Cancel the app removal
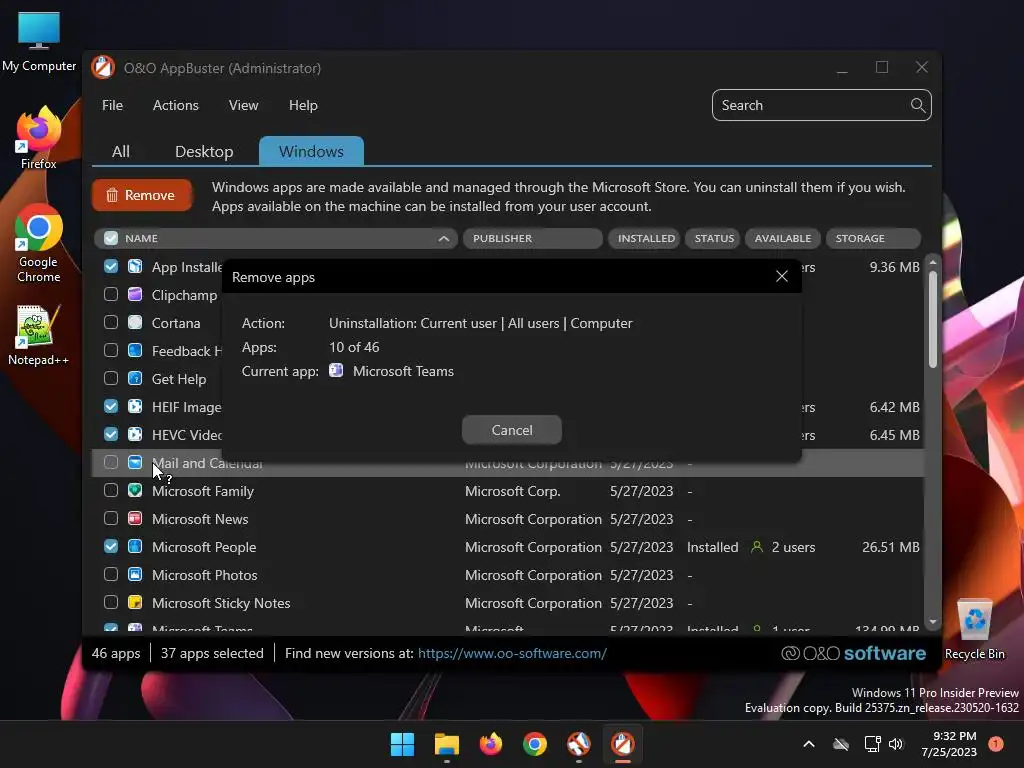 pyautogui.click(x=511, y=430)
